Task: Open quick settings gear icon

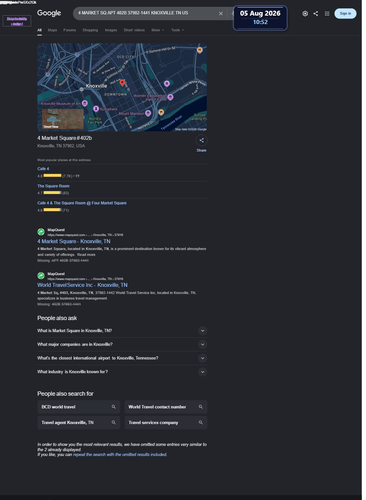Action: coord(305,14)
